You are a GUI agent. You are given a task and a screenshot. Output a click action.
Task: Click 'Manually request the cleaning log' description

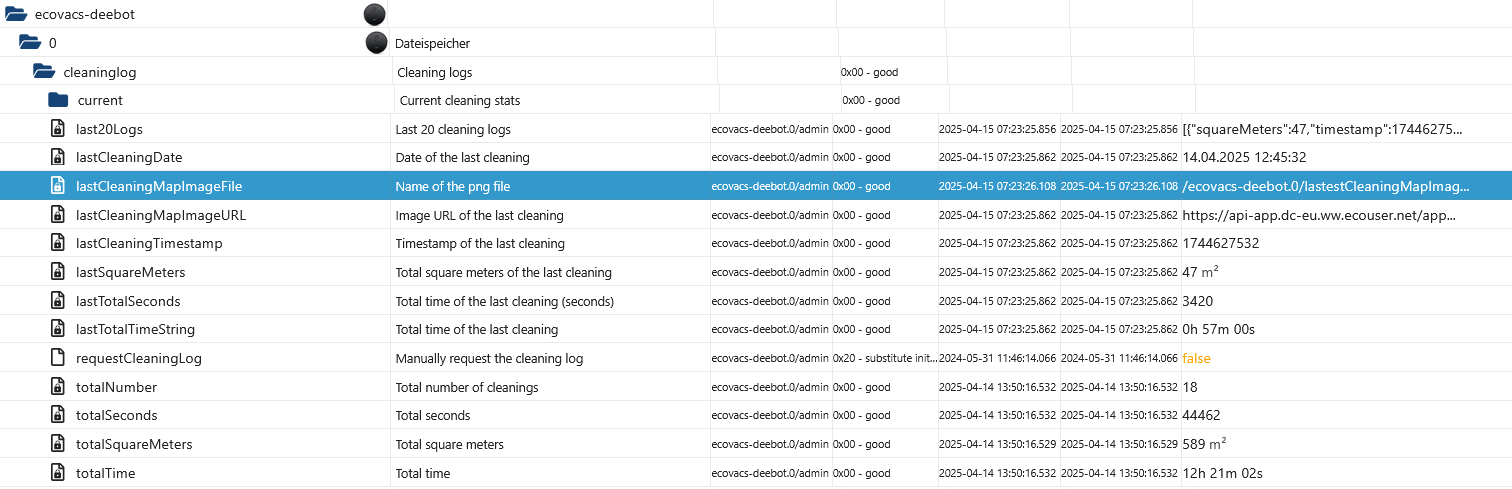coord(489,358)
